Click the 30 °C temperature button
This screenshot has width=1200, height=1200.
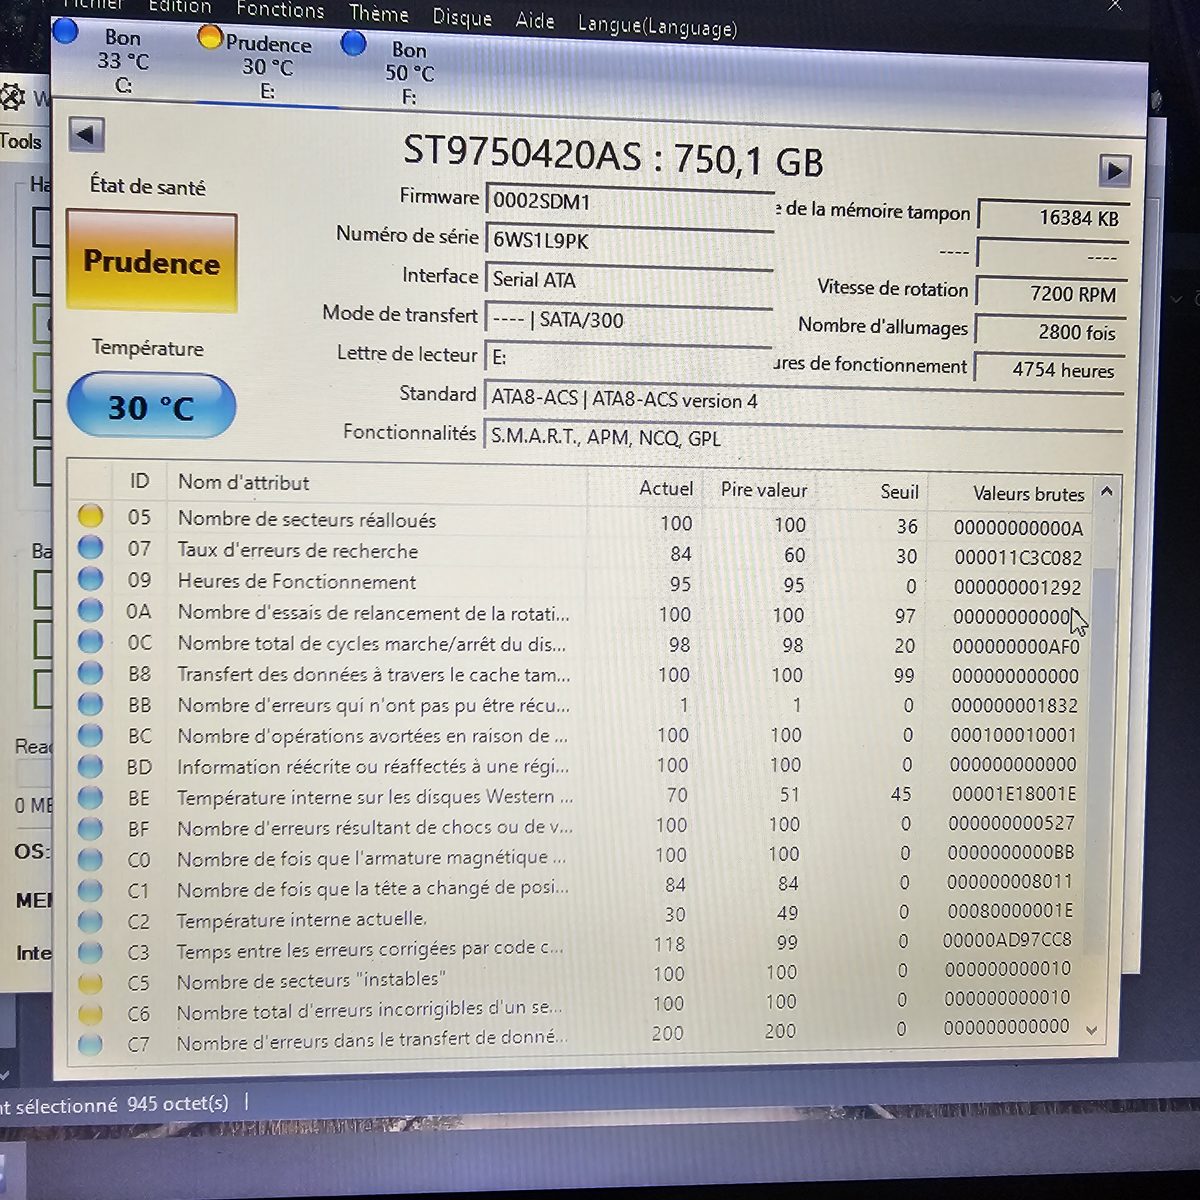point(151,407)
